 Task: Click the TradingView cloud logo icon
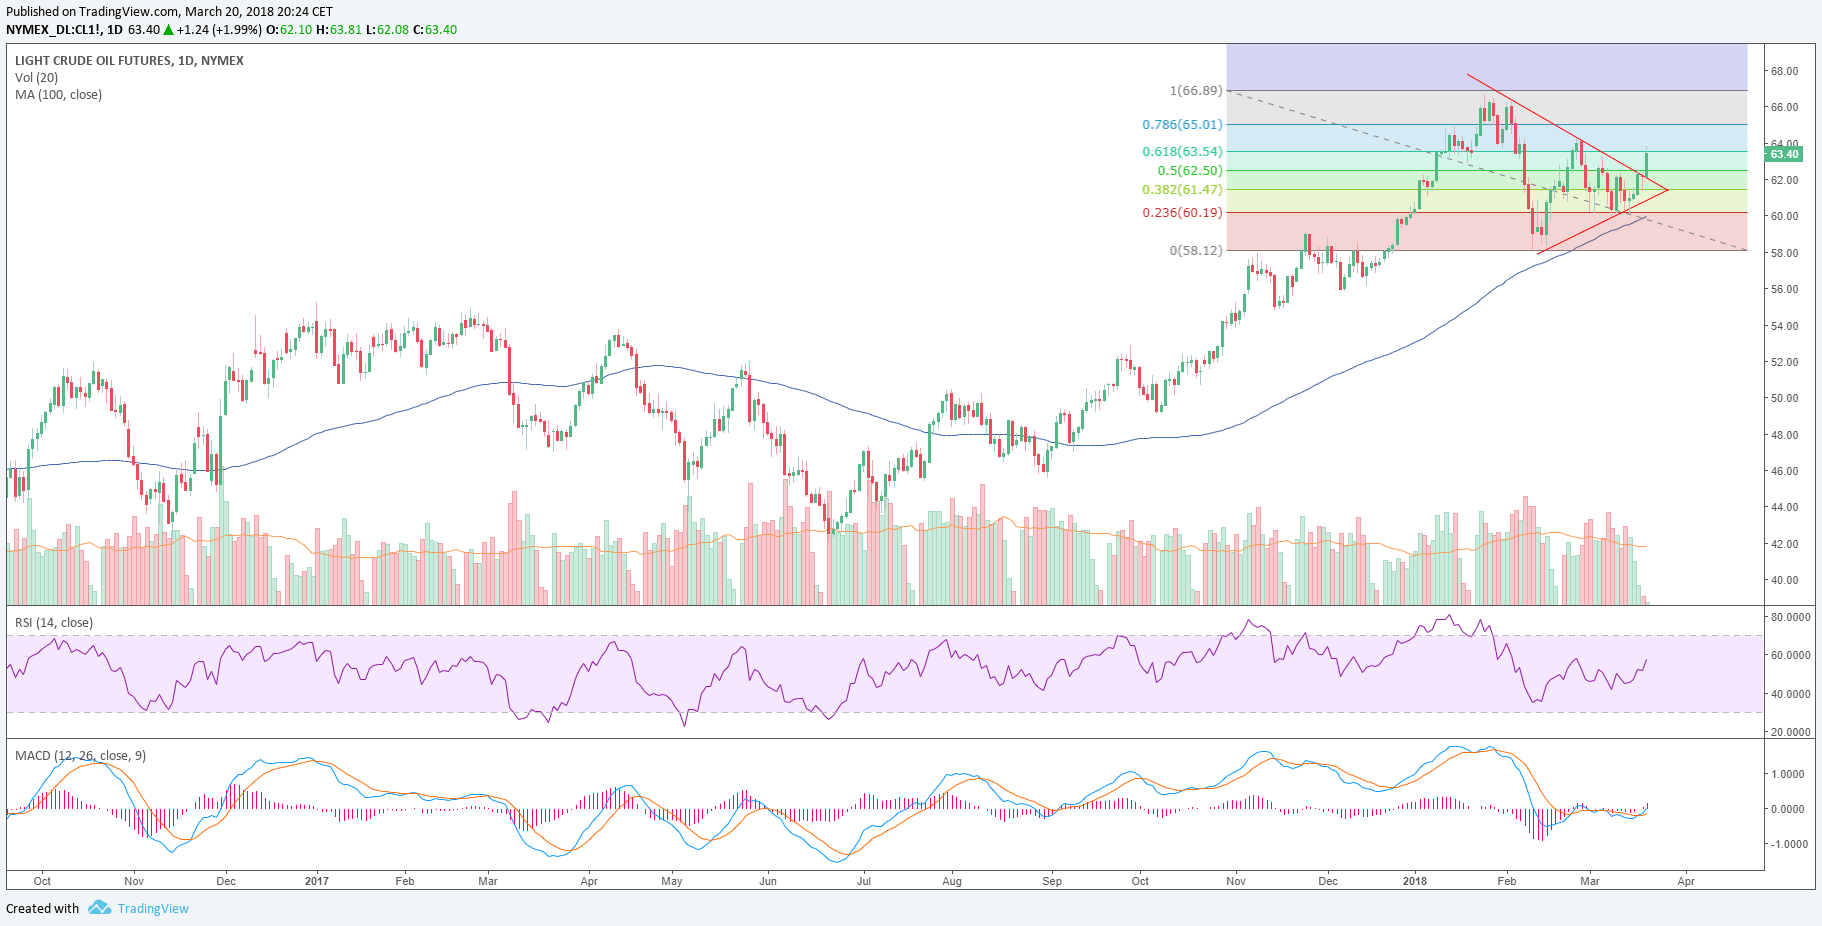pos(99,908)
